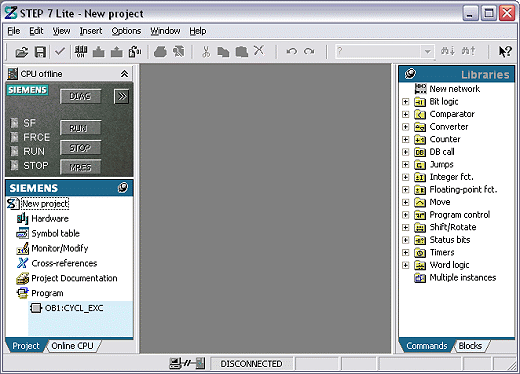Click into the toolbar search input field
The image size is (520, 374).
coord(378,52)
